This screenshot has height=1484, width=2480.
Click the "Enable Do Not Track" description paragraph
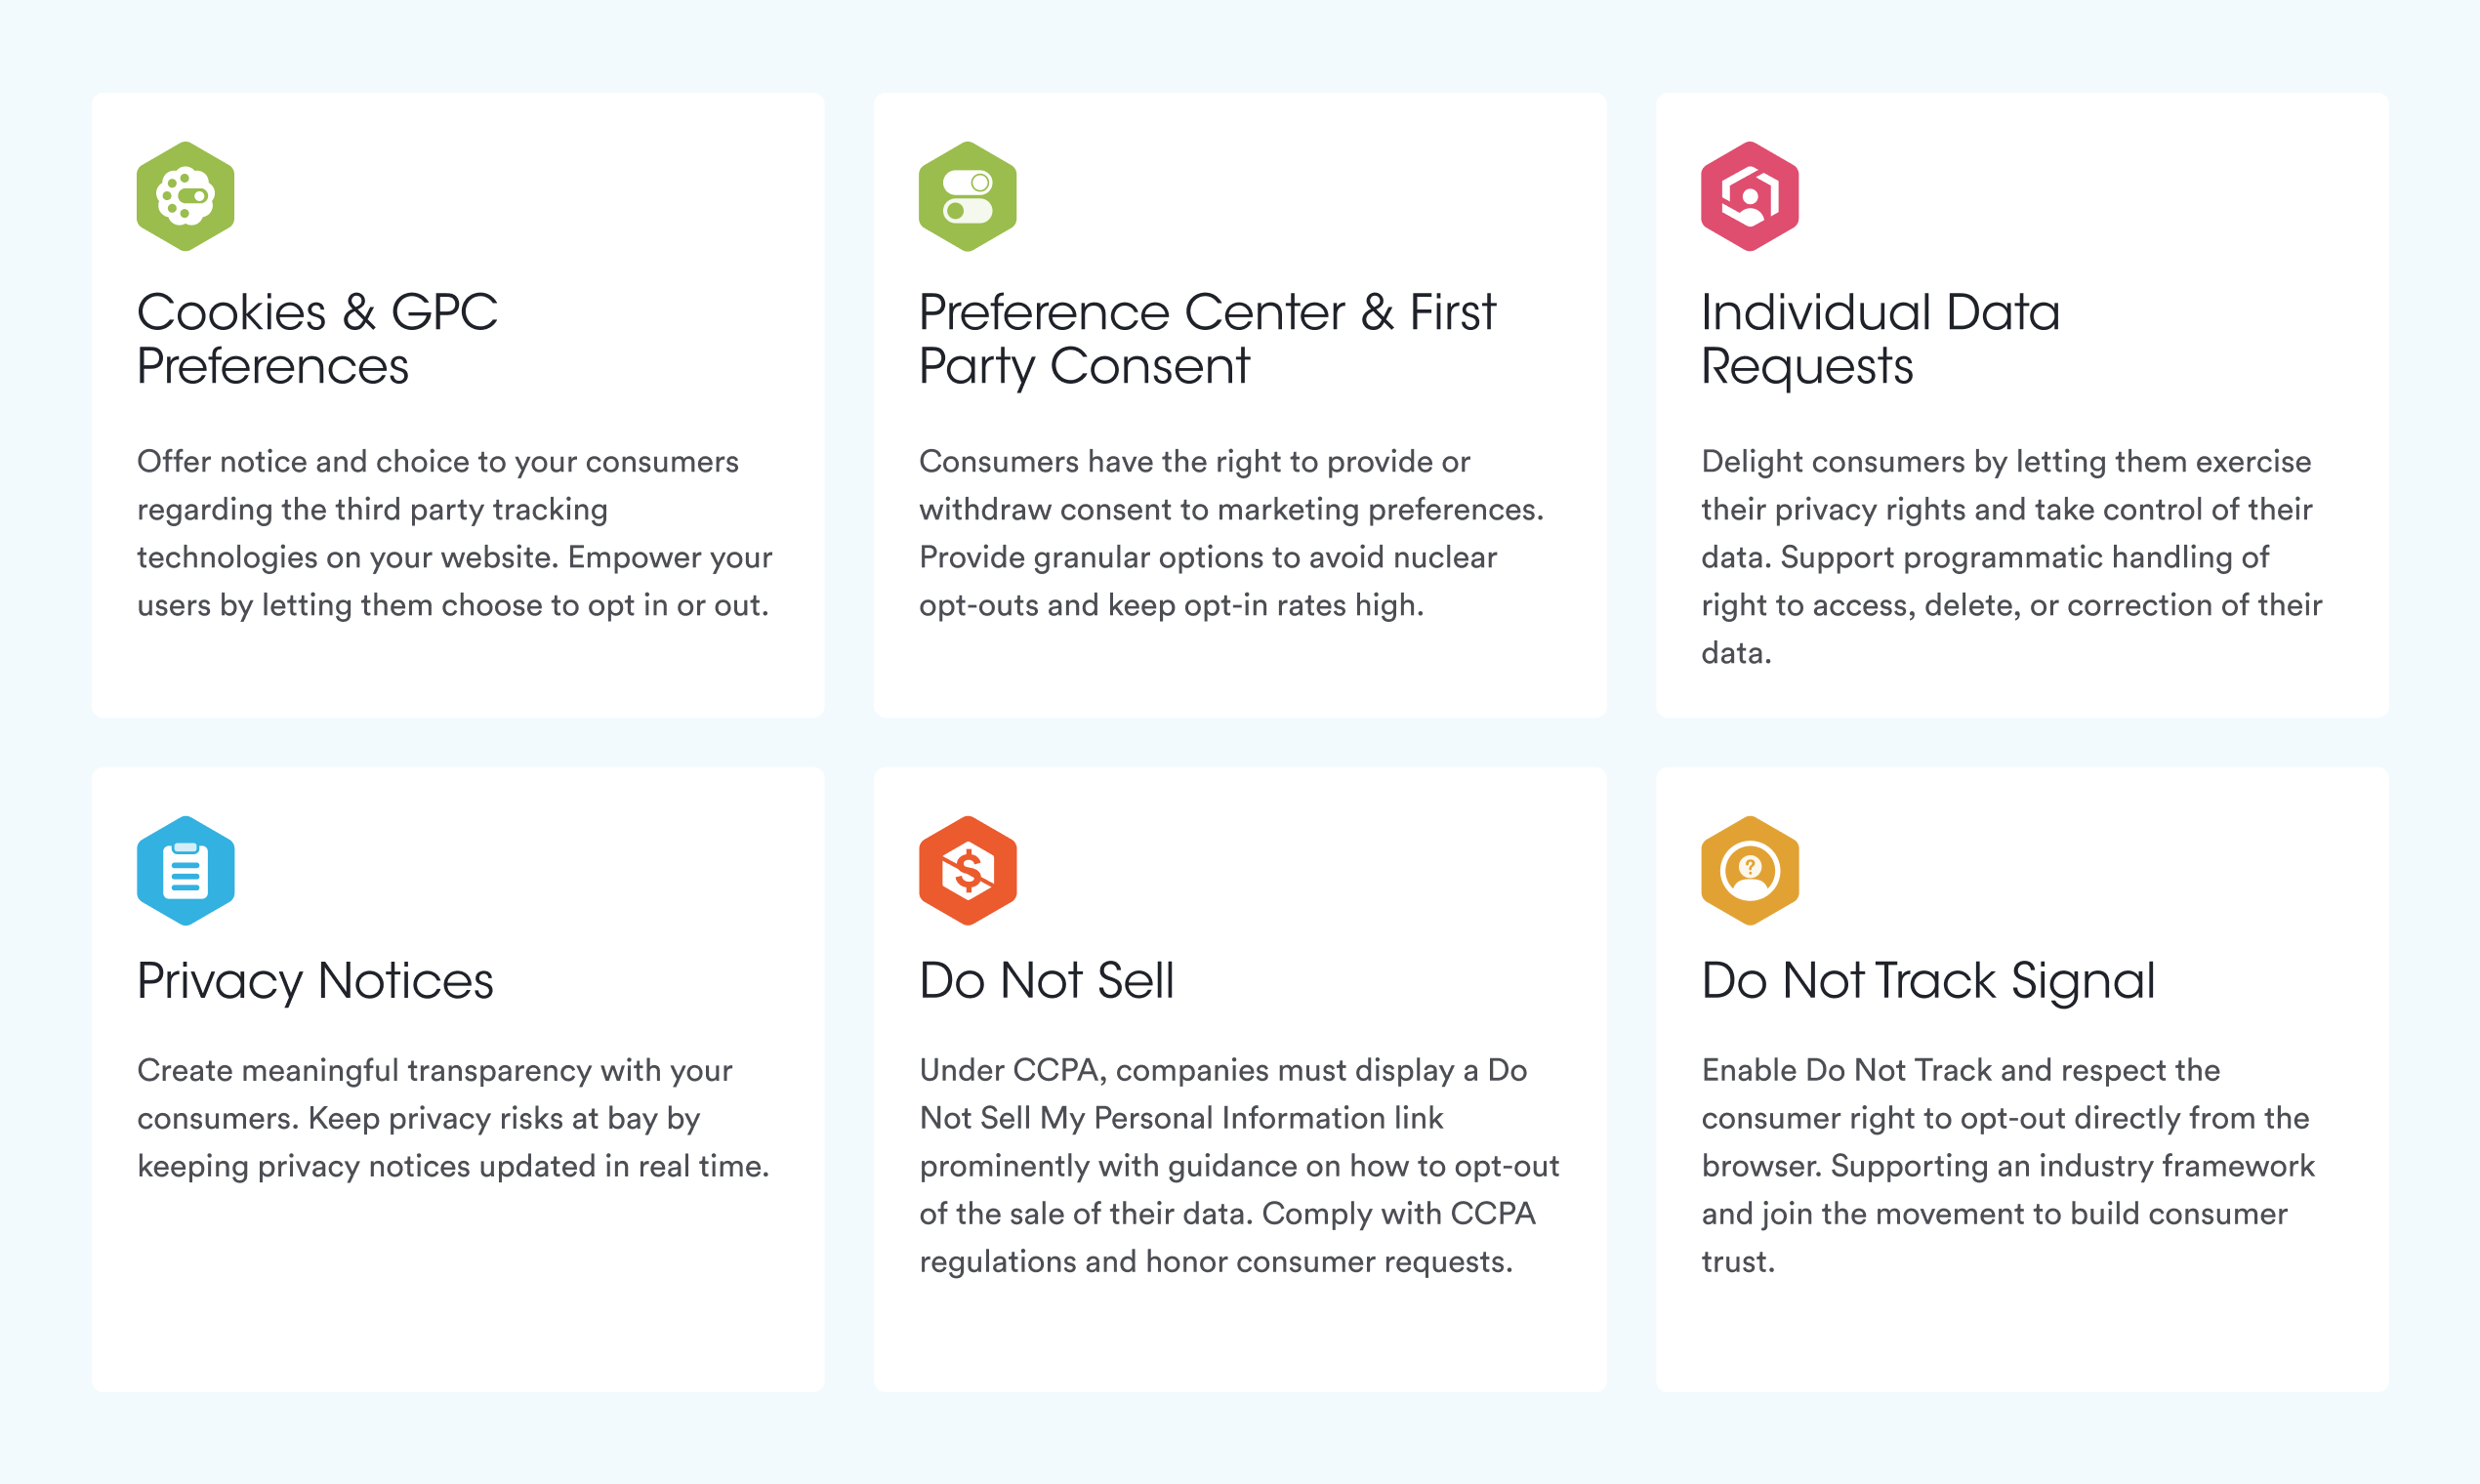(x=2008, y=1165)
